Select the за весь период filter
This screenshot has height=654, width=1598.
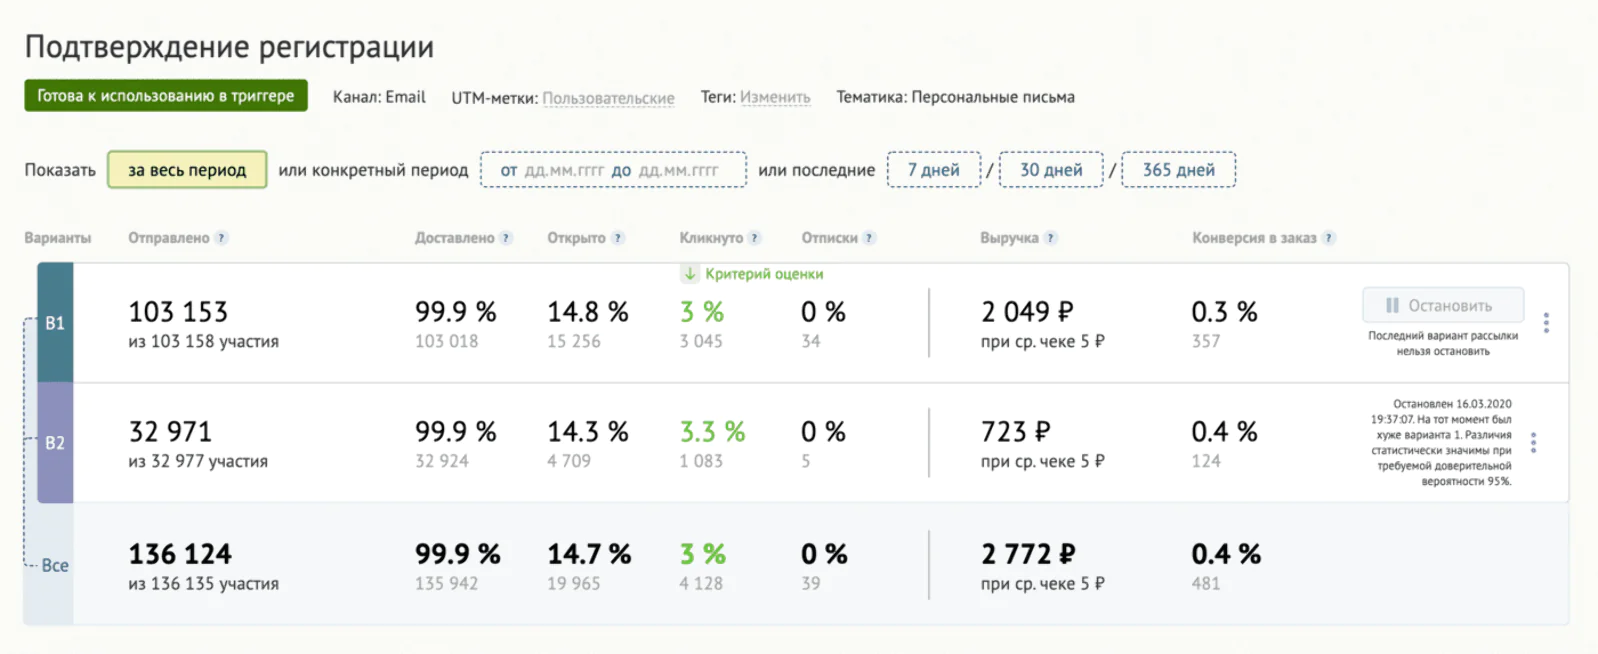pyautogui.click(x=187, y=170)
